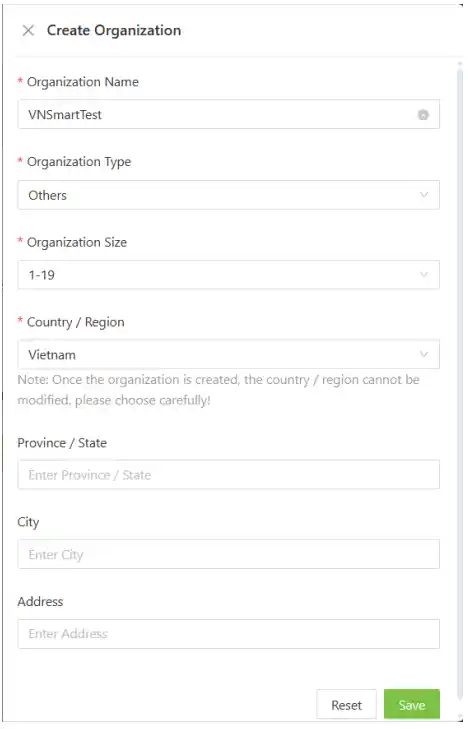Click the Enter Province / State field
The height and width of the screenshot is (729, 468).
point(228,475)
